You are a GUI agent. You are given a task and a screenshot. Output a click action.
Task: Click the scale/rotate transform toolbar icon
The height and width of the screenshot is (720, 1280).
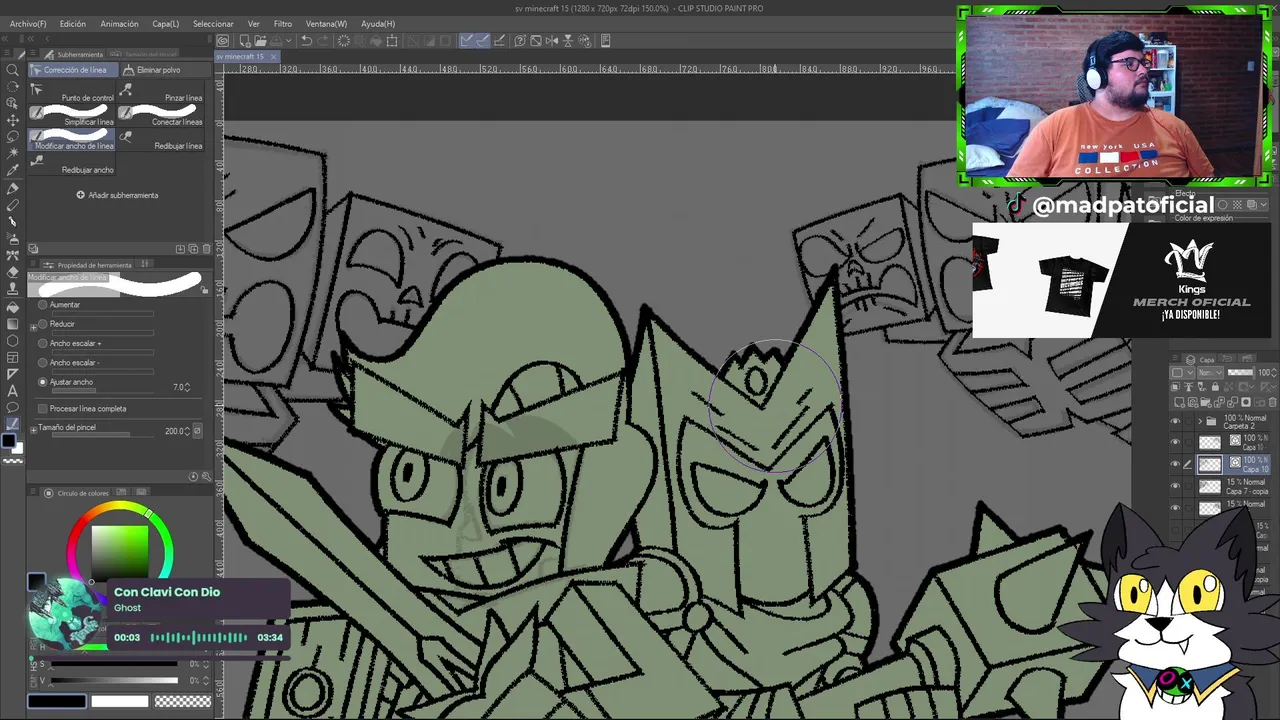tap(392, 41)
